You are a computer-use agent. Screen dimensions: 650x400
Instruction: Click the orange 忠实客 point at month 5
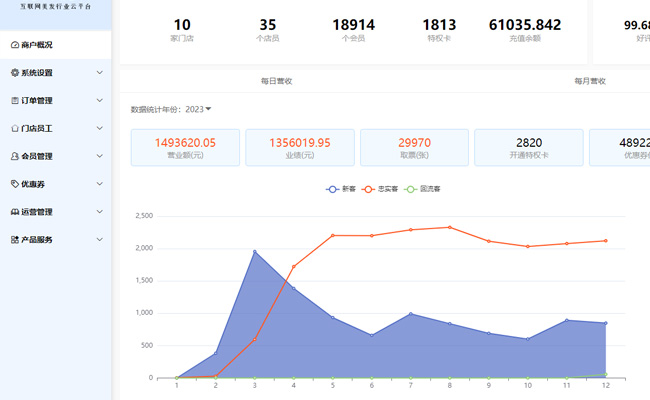point(333,235)
